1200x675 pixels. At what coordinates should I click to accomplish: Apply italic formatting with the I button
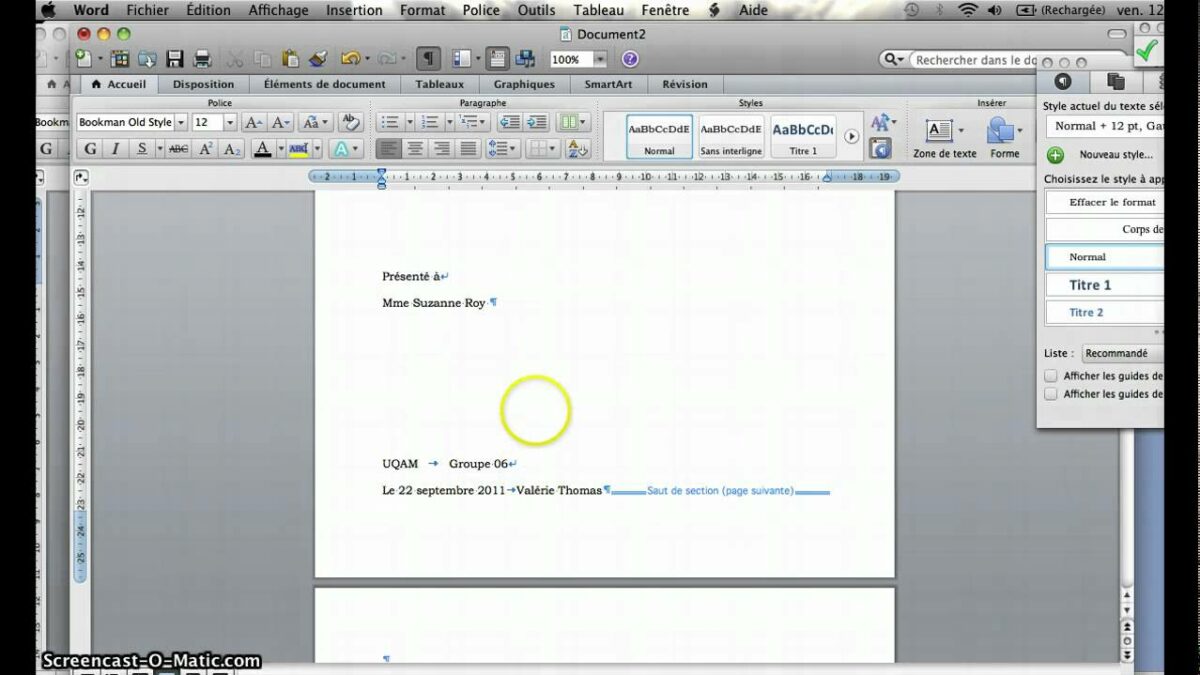[x=115, y=149]
